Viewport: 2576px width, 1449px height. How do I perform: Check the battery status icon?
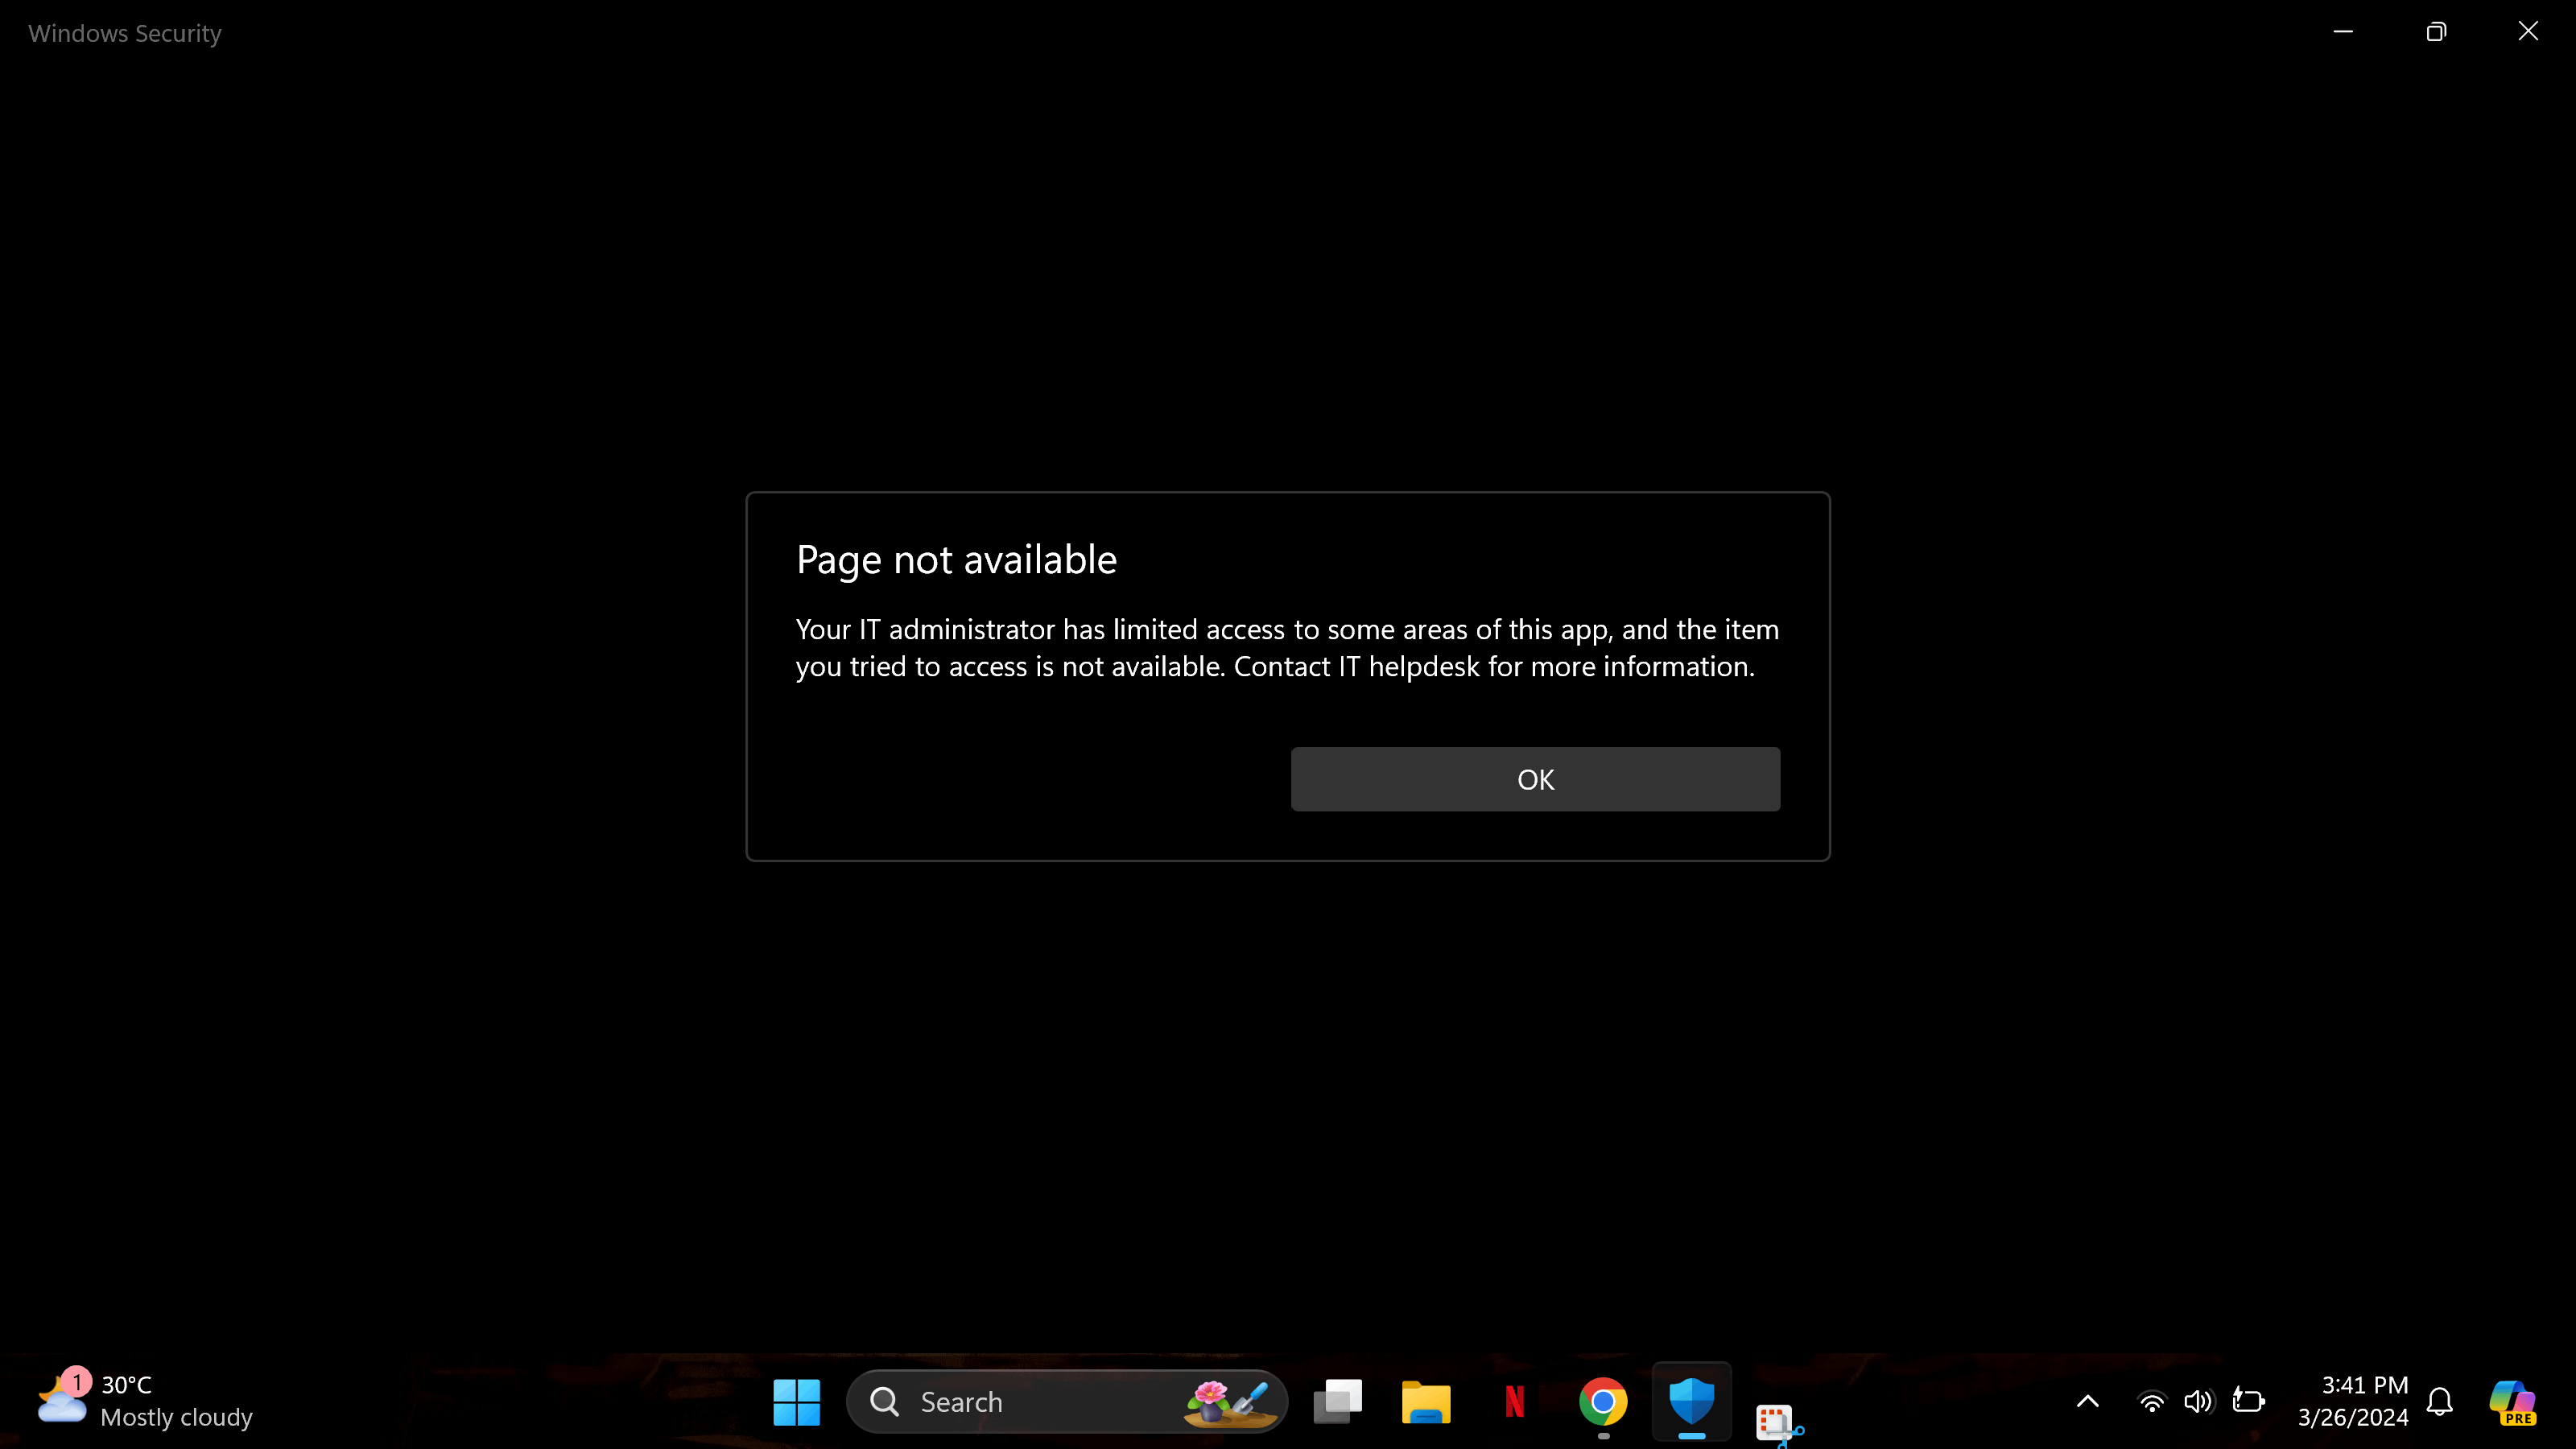click(x=2248, y=1402)
